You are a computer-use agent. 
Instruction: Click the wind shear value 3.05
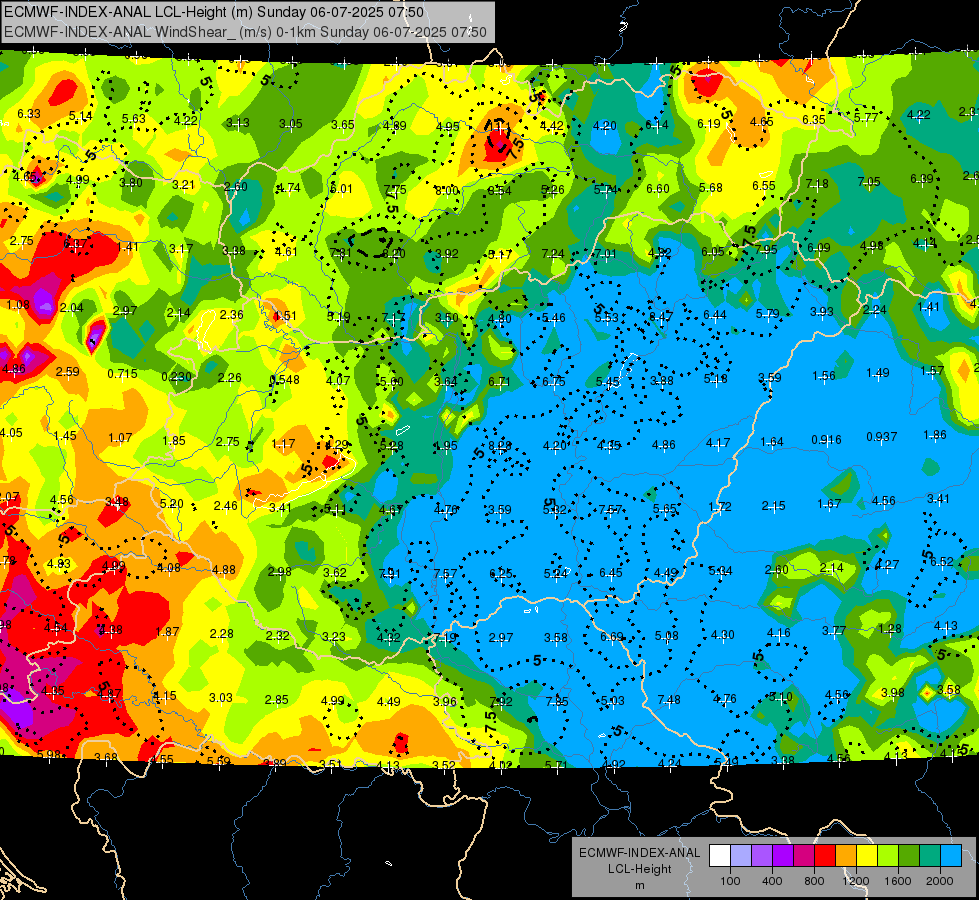[290, 124]
